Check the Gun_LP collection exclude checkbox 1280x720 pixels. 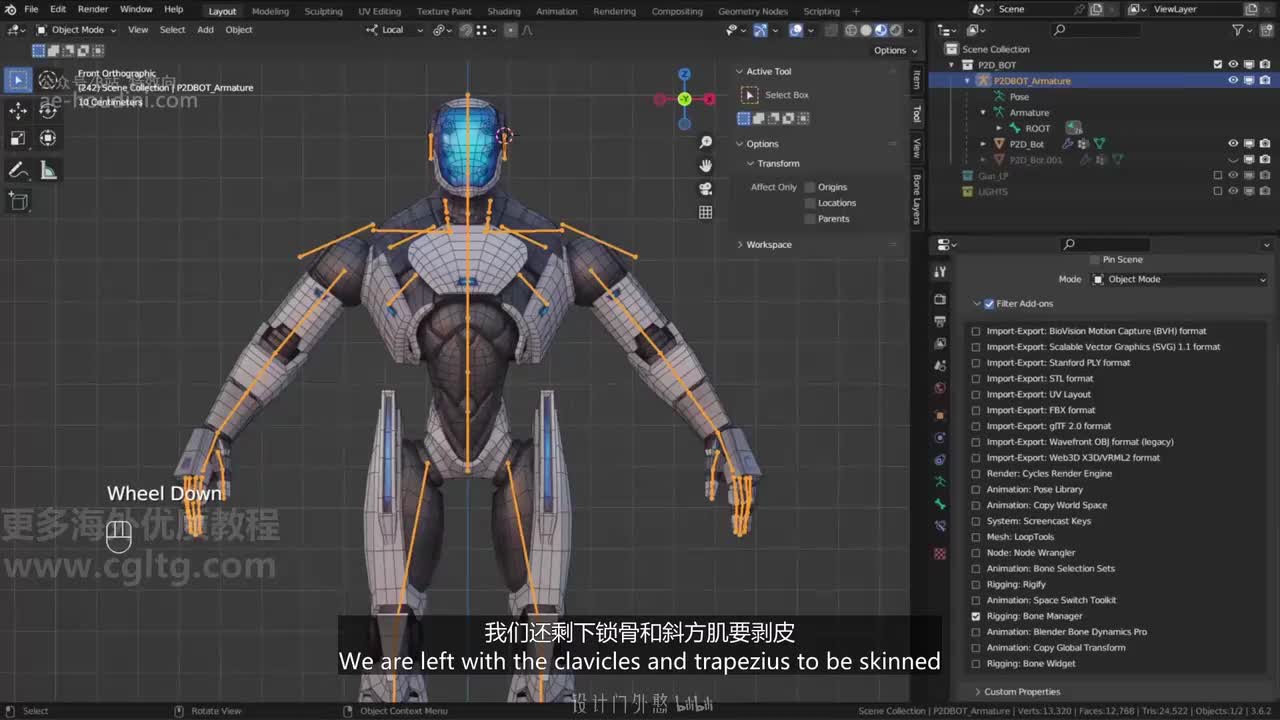pos(1217,176)
